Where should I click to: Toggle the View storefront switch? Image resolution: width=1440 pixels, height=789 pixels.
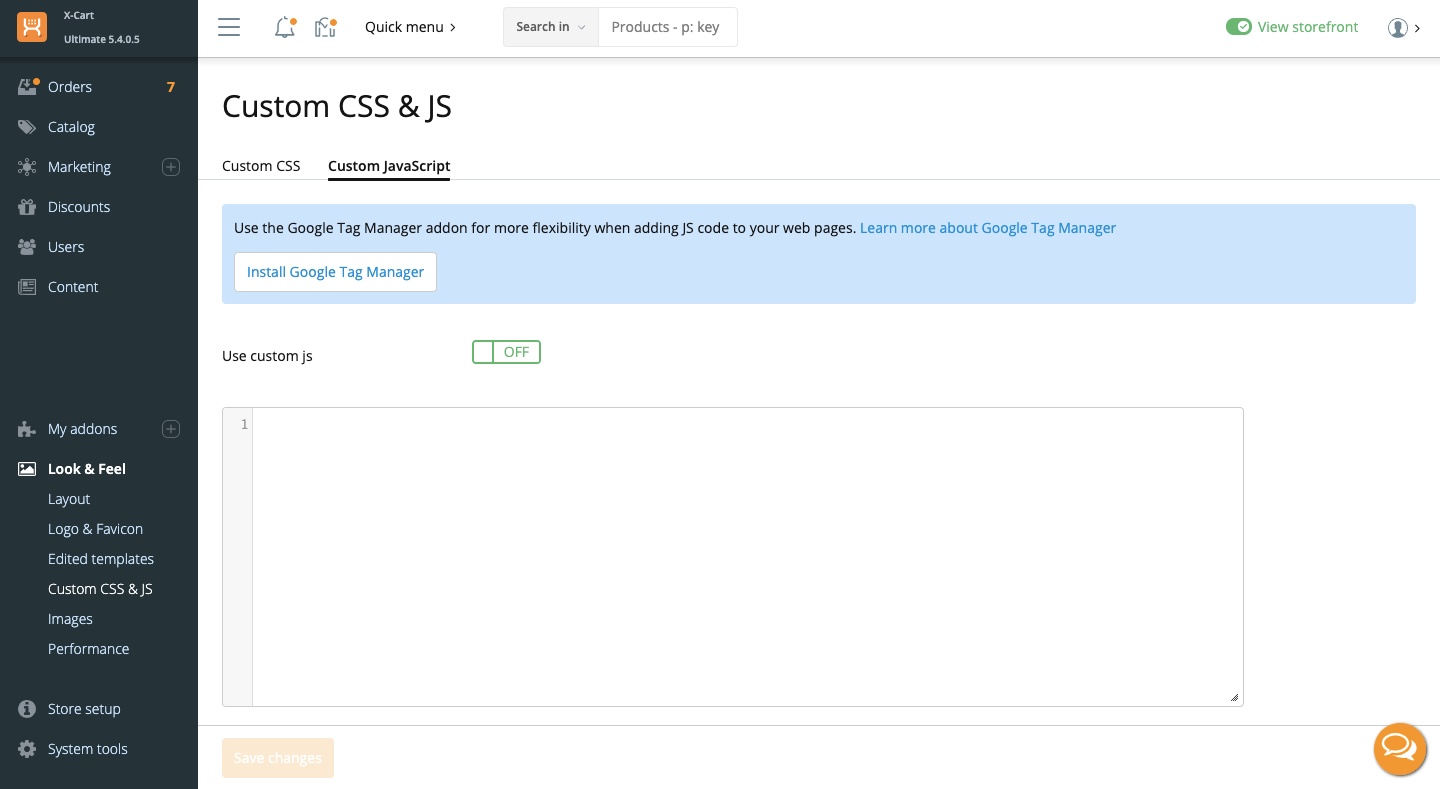[x=1238, y=27]
